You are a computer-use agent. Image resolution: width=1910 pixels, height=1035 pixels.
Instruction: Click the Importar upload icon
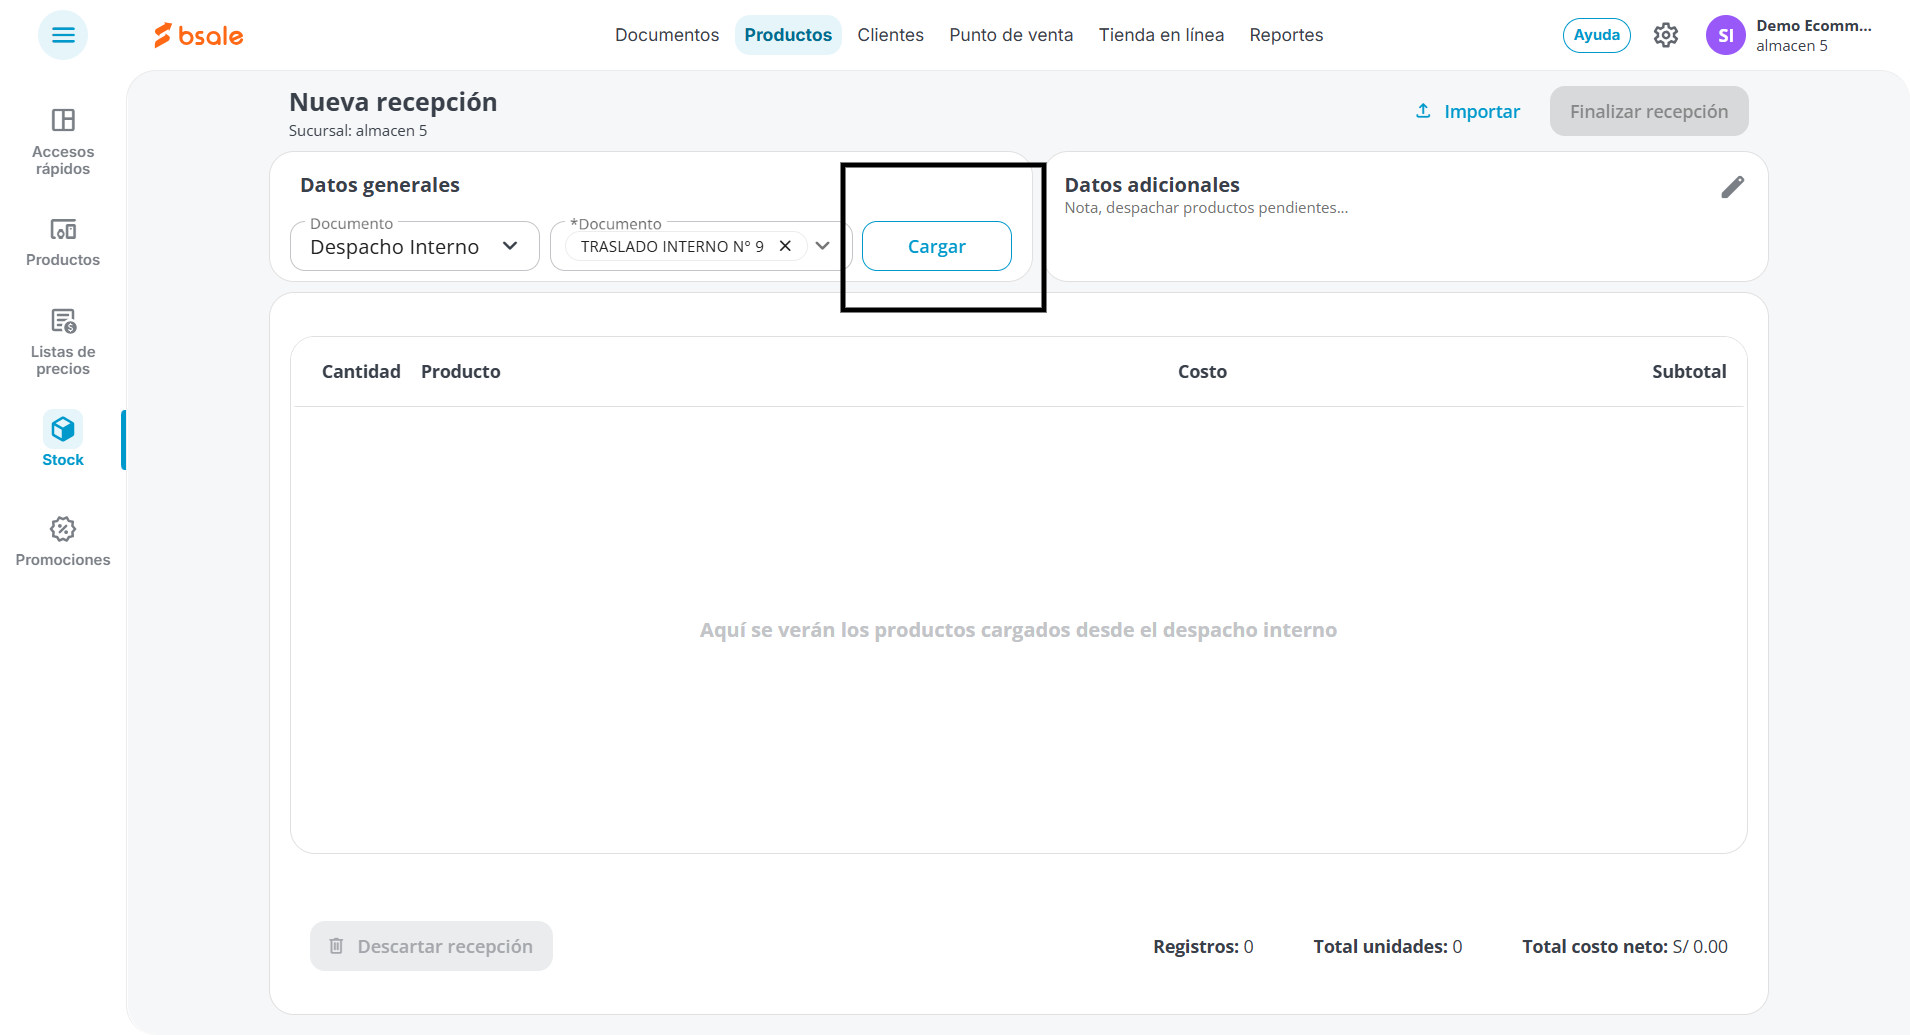[x=1423, y=111]
